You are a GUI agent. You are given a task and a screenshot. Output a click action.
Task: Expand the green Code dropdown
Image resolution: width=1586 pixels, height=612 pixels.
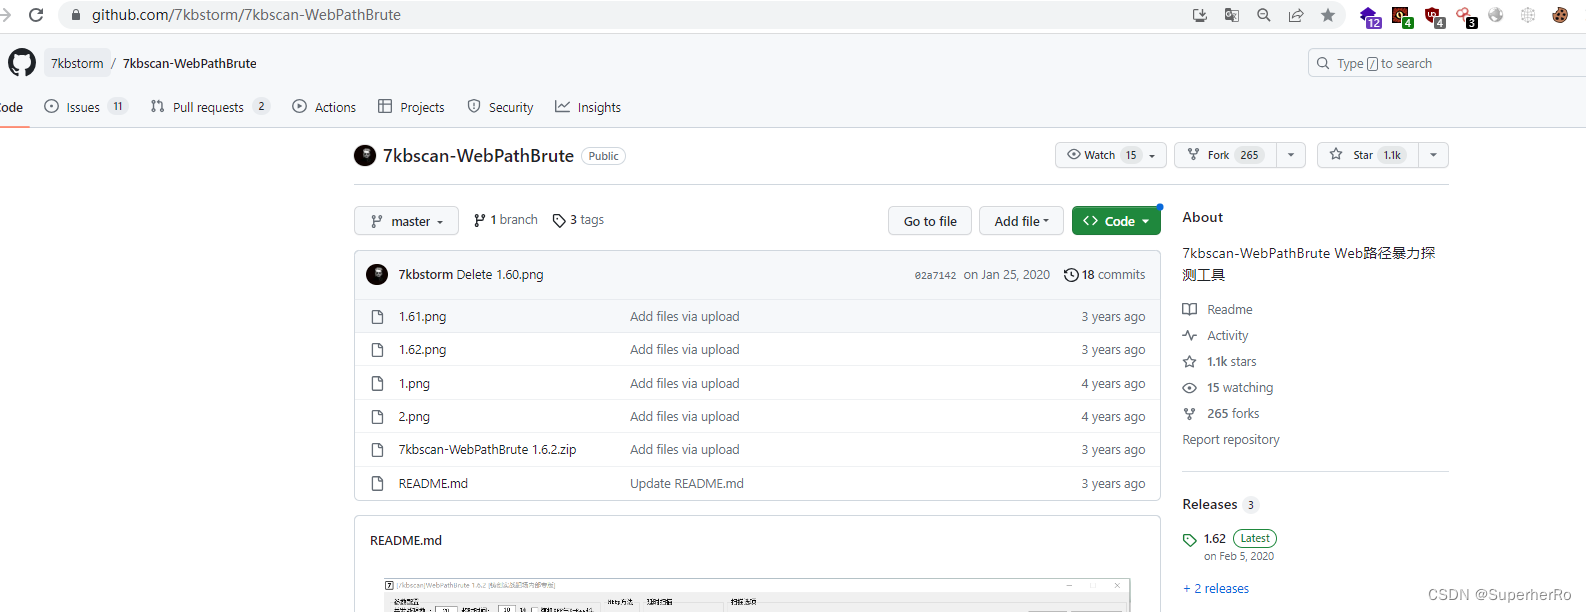pyautogui.click(x=1116, y=221)
